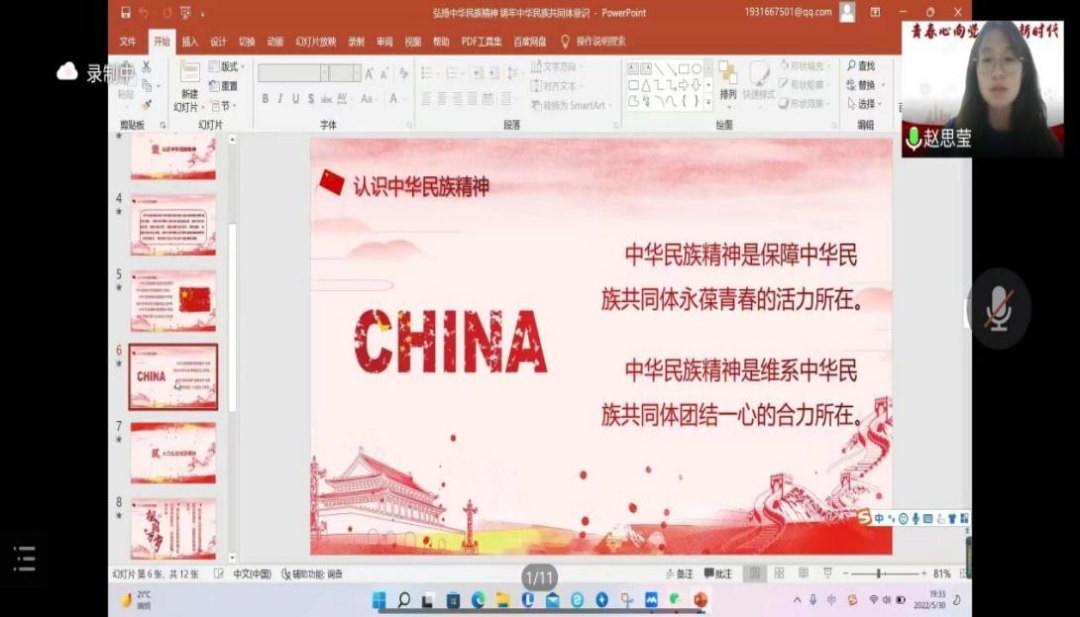The image size is (1080, 617).
Task: Toggle Italic formatting
Action: click(280, 99)
